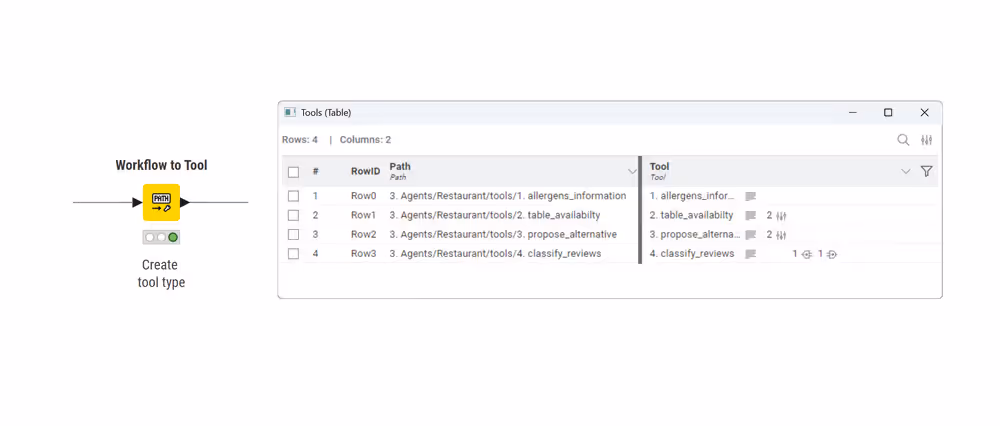The width and height of the screenshot is (1000, 426).
Task: Check the box for Row2
Action: pyautogui.click(x=293, y=234)
